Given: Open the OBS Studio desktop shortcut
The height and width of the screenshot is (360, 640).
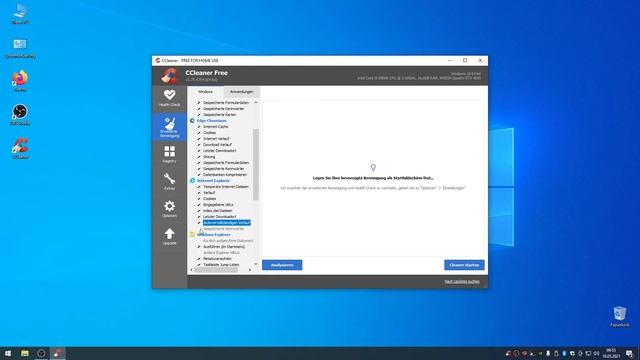Looking at the screenshot, I should pyautogui.click(x=20, y=114).
